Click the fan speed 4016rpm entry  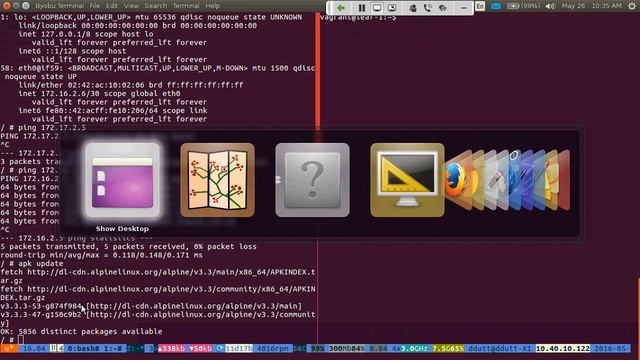point(273,349)
